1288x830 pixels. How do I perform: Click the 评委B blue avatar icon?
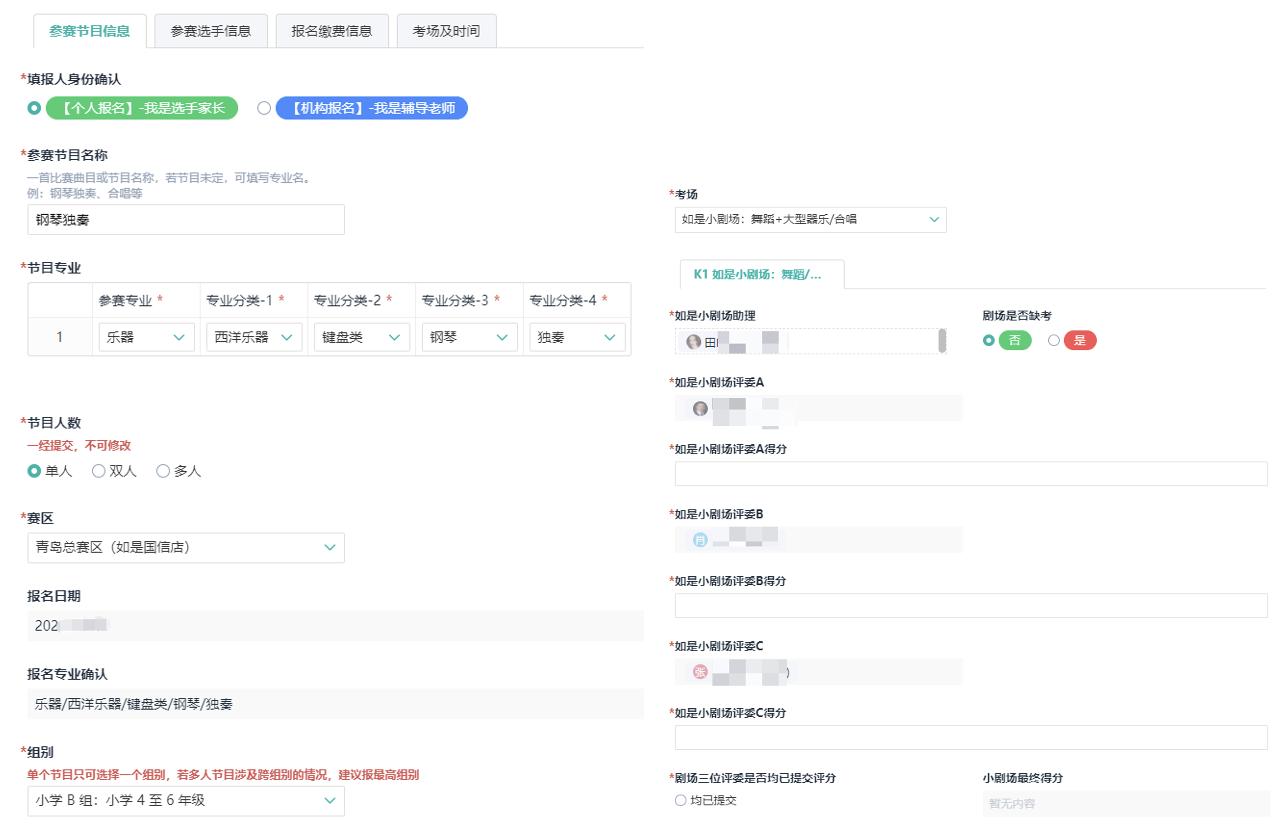700,540
